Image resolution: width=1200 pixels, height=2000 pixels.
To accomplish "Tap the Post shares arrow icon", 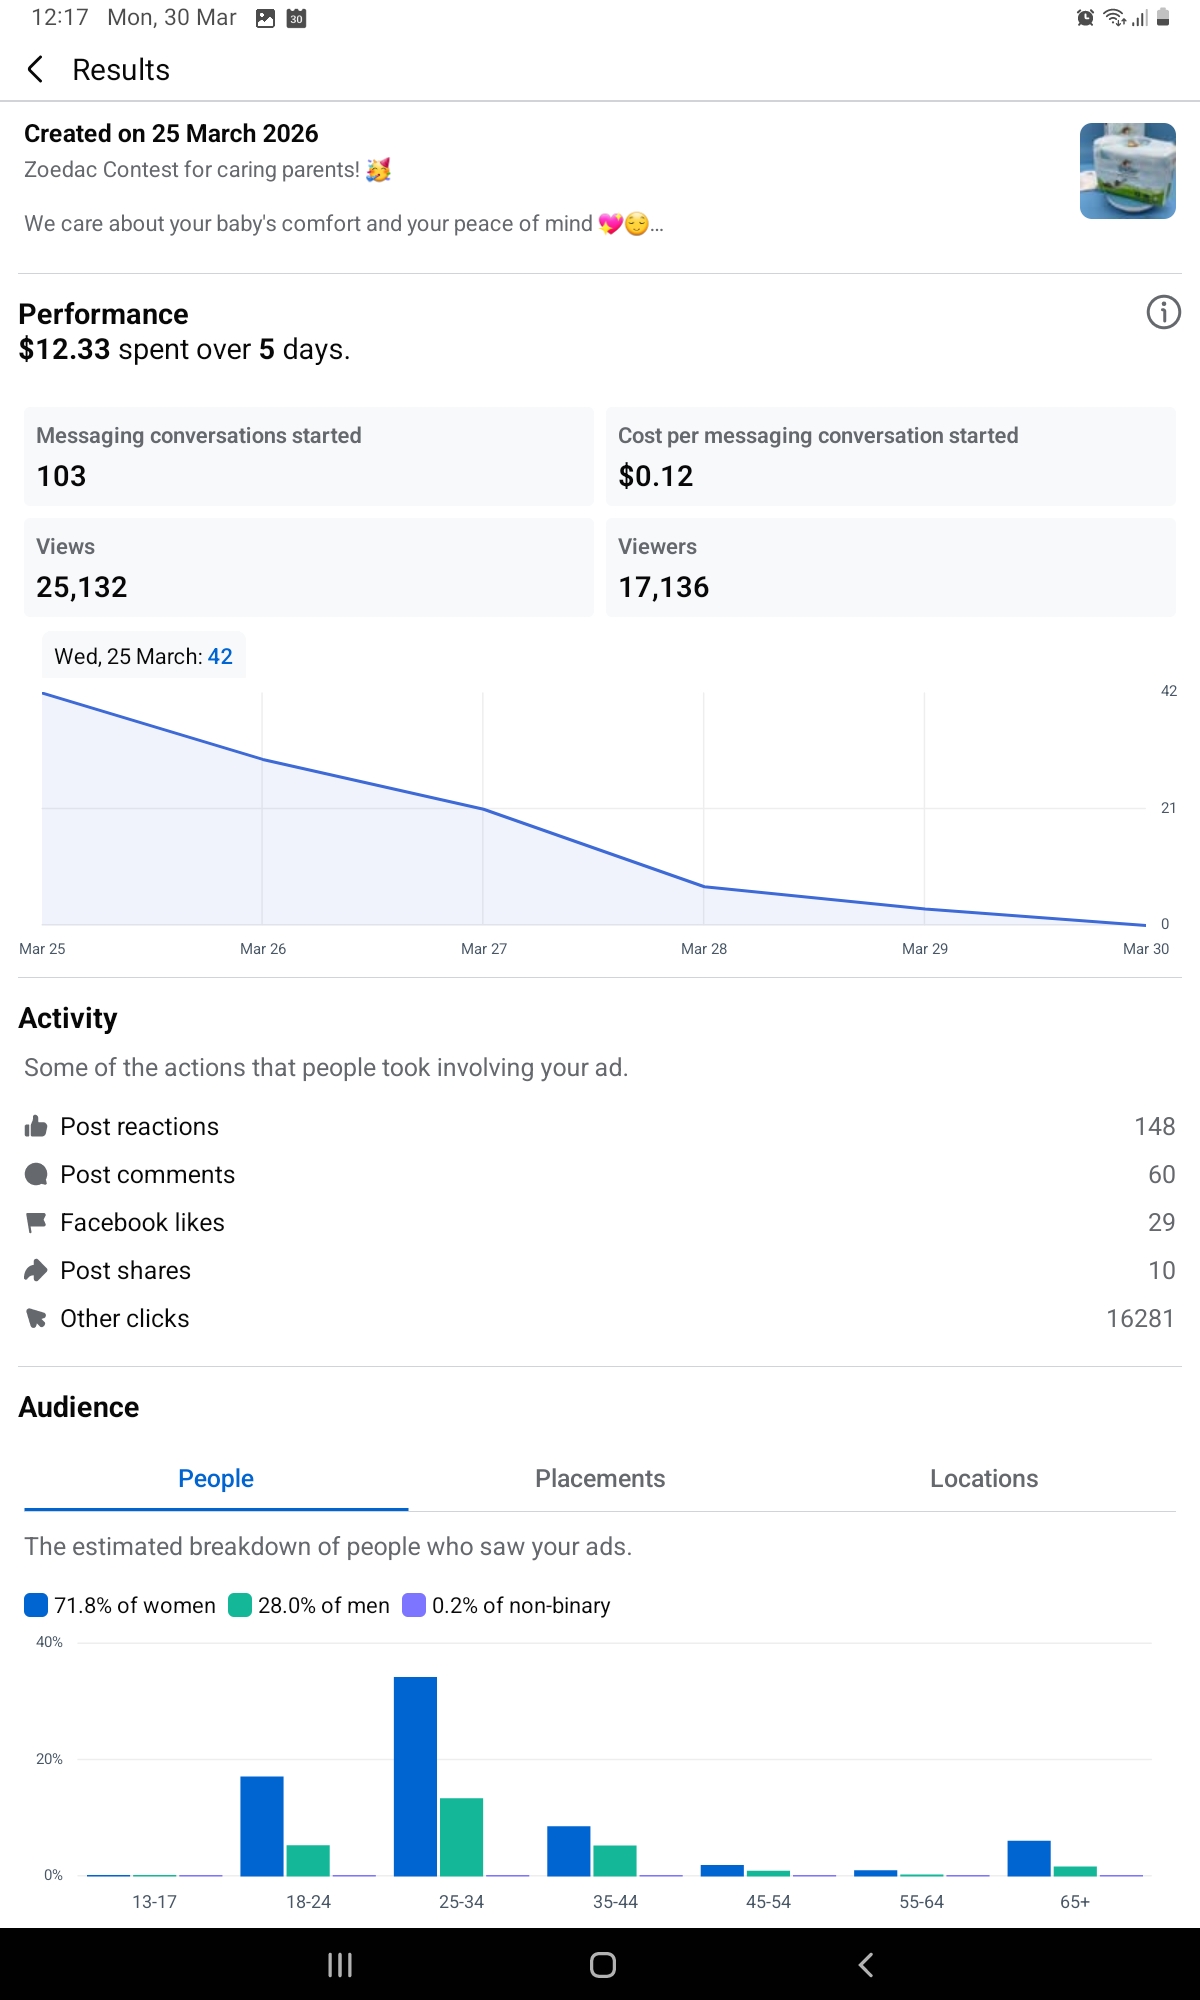I will [36, 1270].
